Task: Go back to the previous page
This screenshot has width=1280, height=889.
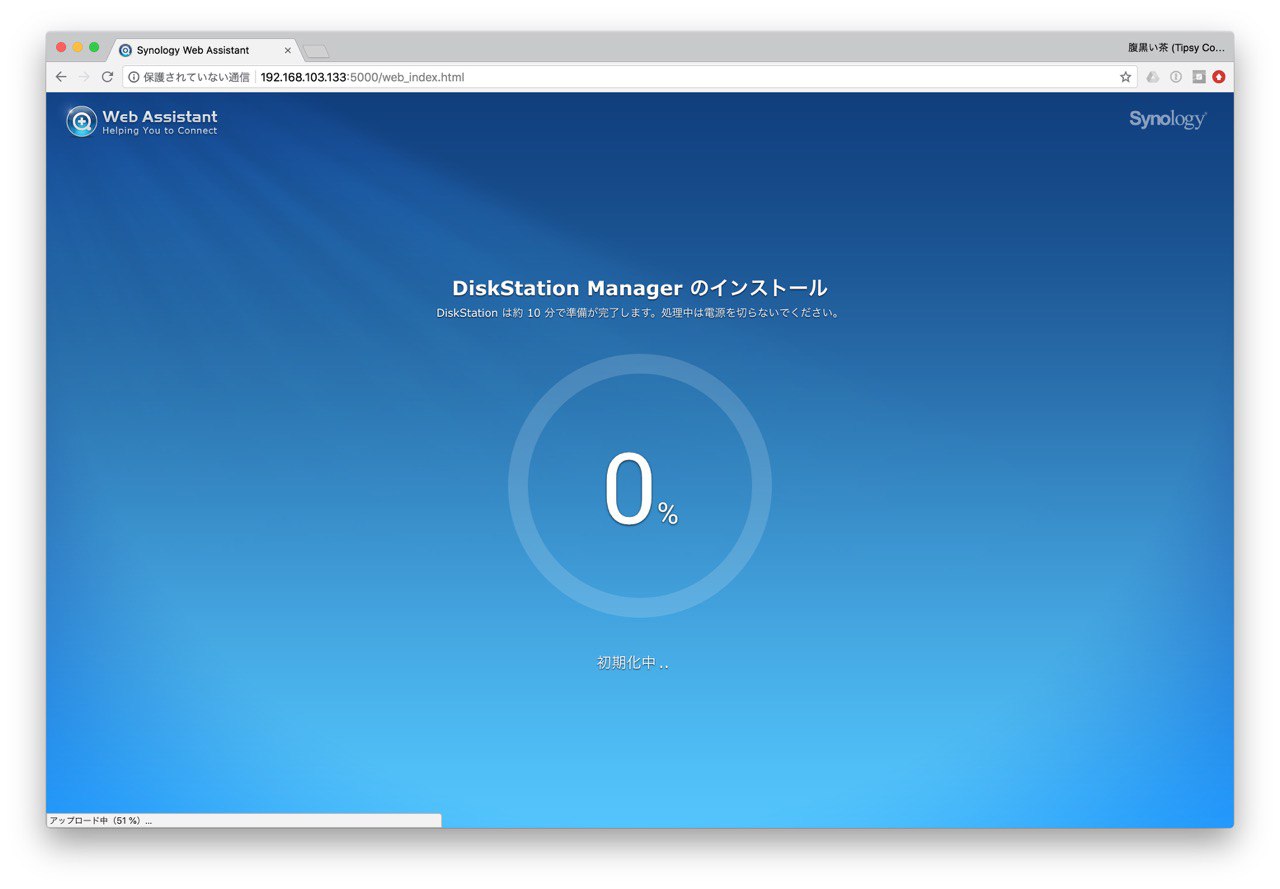Action: point(61,77)
